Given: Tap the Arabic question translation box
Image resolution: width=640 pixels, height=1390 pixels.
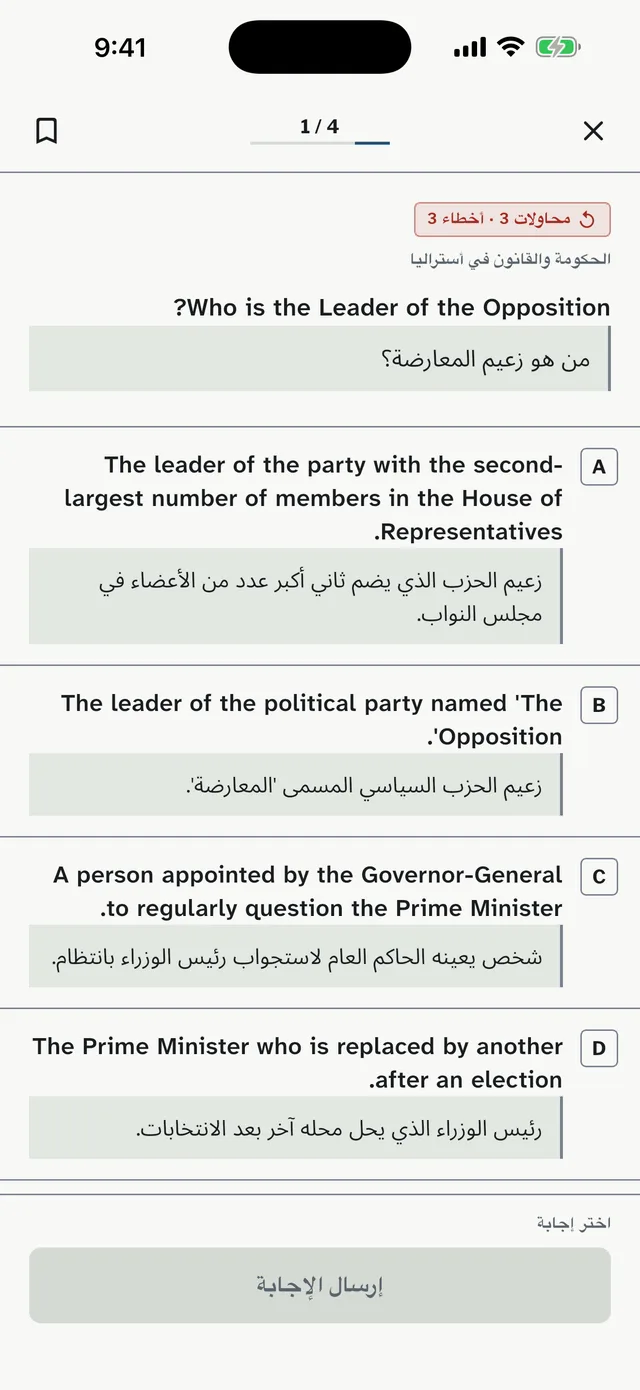Looking at the screenshot, I should point(320,358).
